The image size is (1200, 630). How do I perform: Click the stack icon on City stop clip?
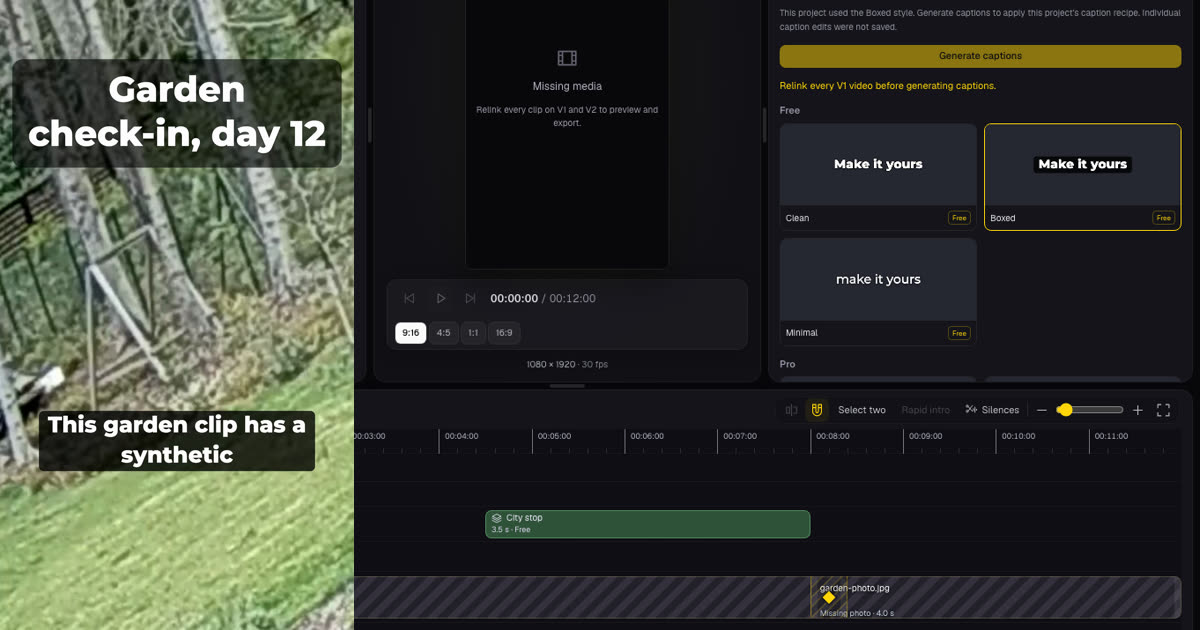497,518
